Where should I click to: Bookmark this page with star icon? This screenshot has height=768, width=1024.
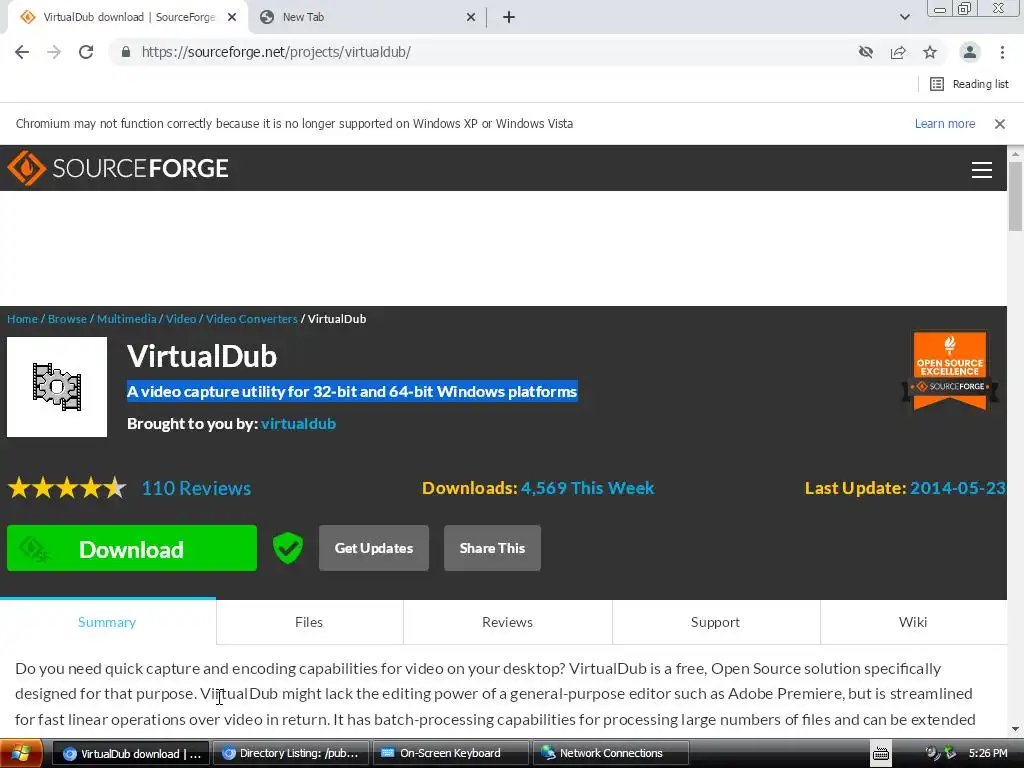[930, 52]
